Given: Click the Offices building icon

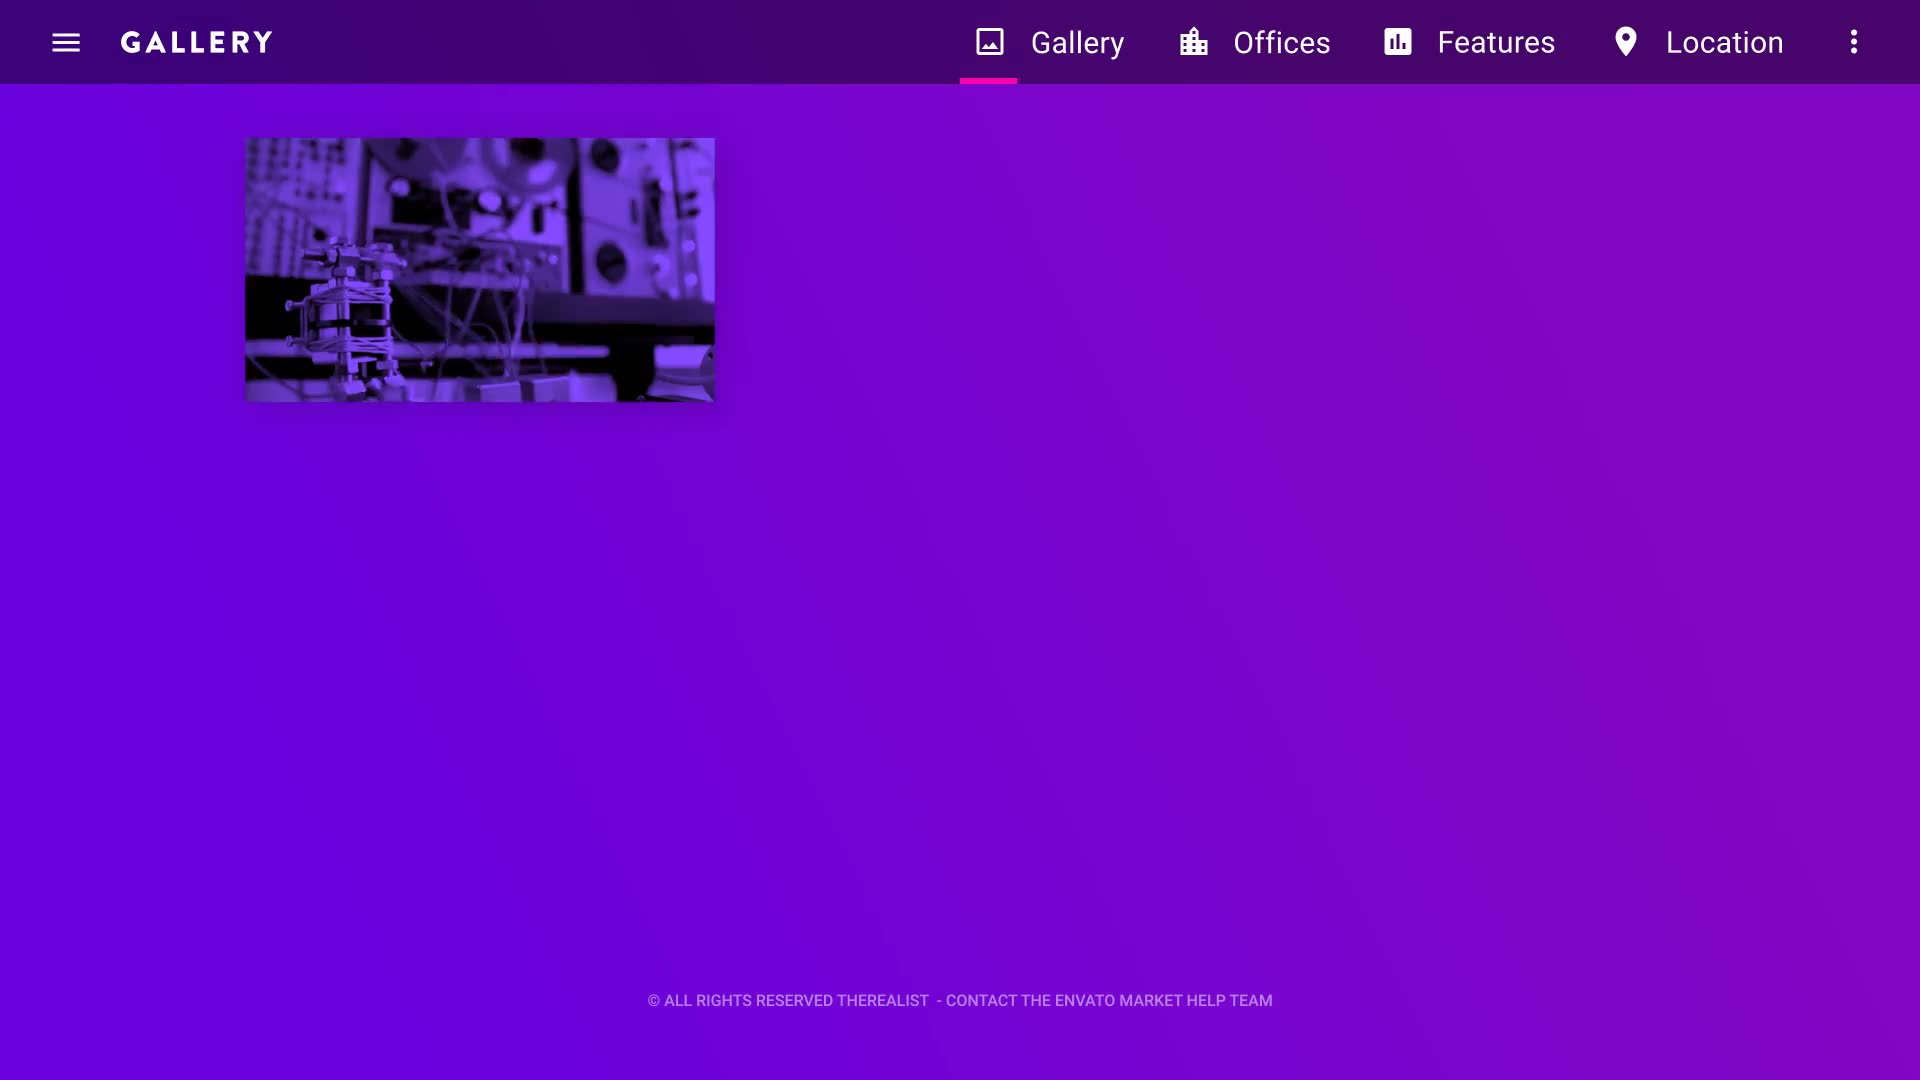Looking at the screenshot, I should 1194,42.
